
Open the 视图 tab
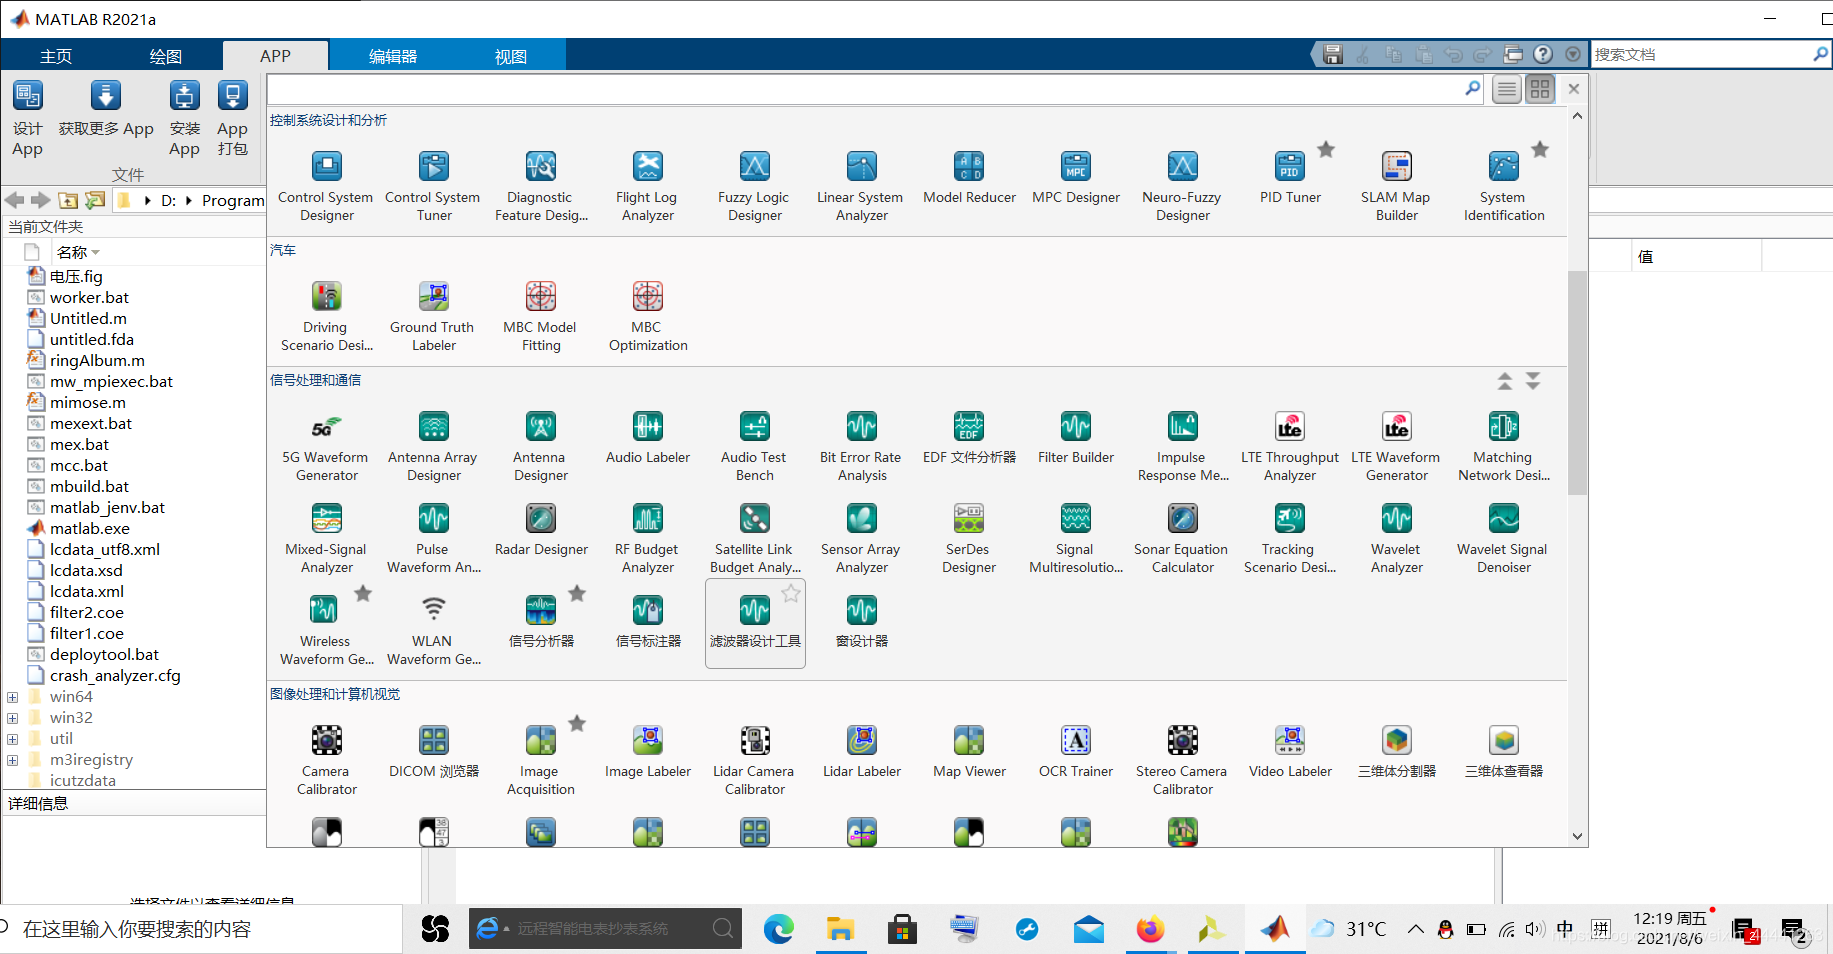(510, 56)
